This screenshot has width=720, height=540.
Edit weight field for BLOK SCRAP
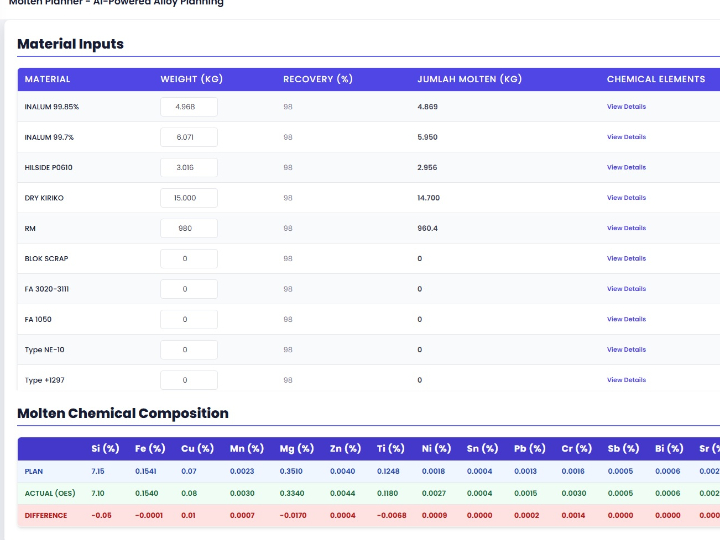tap(189, 259)
